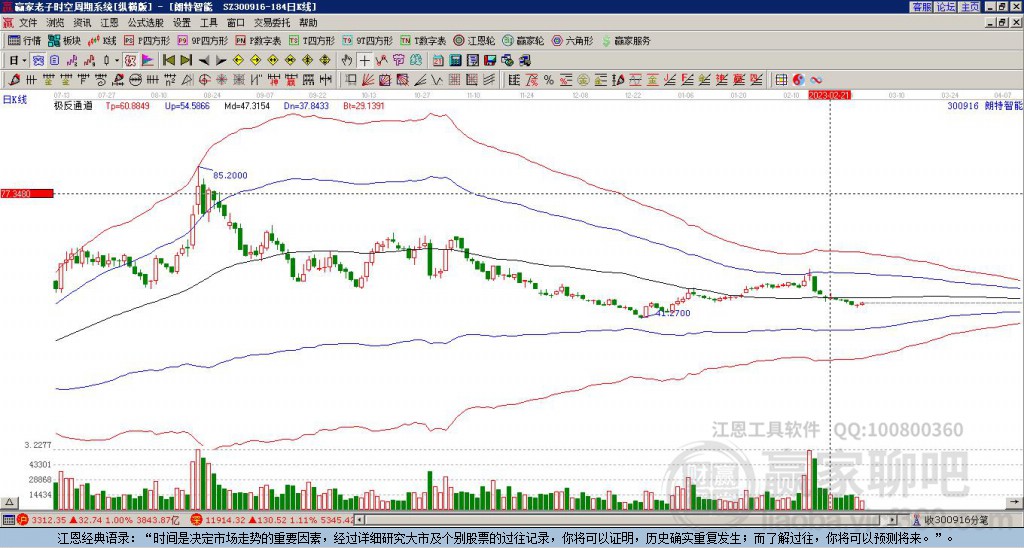Click the floppy disk save icon
Viewport: 1024px width, 548px height.
490,61
